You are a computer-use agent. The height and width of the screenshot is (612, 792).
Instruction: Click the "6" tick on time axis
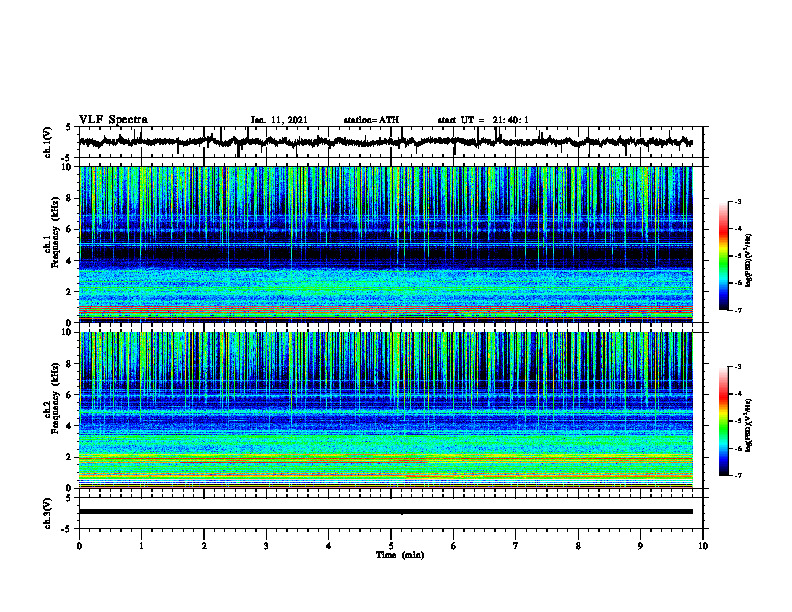tap(454, 546)
